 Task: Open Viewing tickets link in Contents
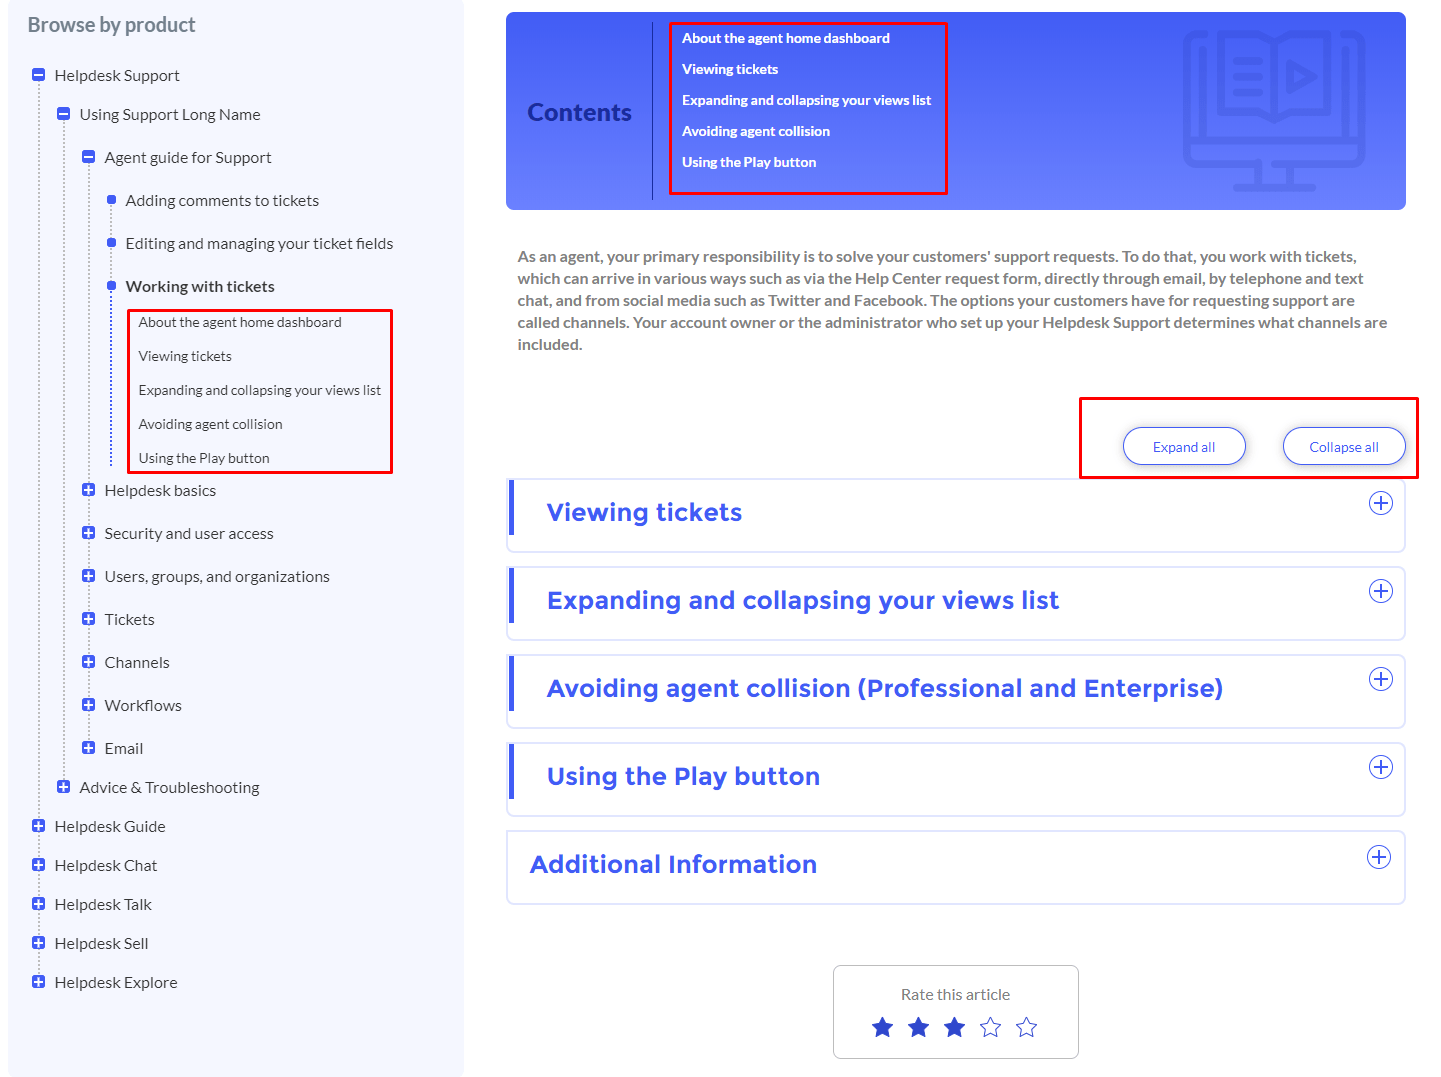[x=729, y=68]
